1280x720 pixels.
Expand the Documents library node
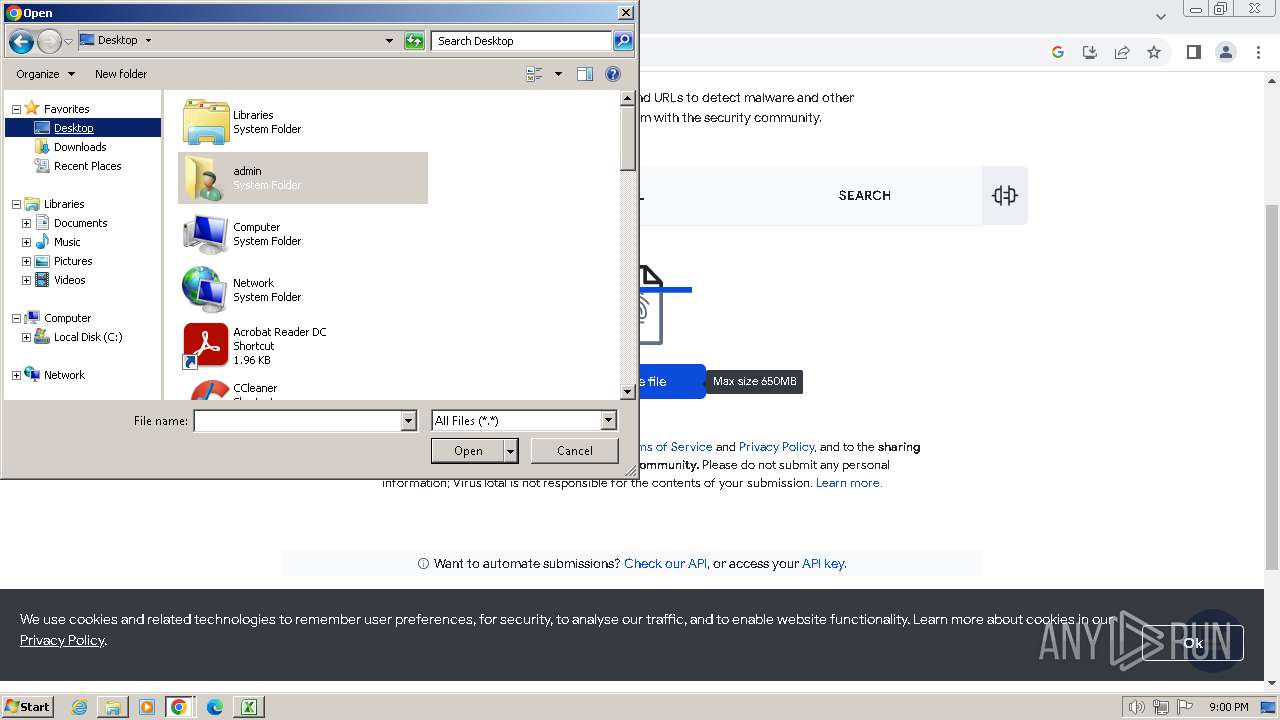pos(26,223)
